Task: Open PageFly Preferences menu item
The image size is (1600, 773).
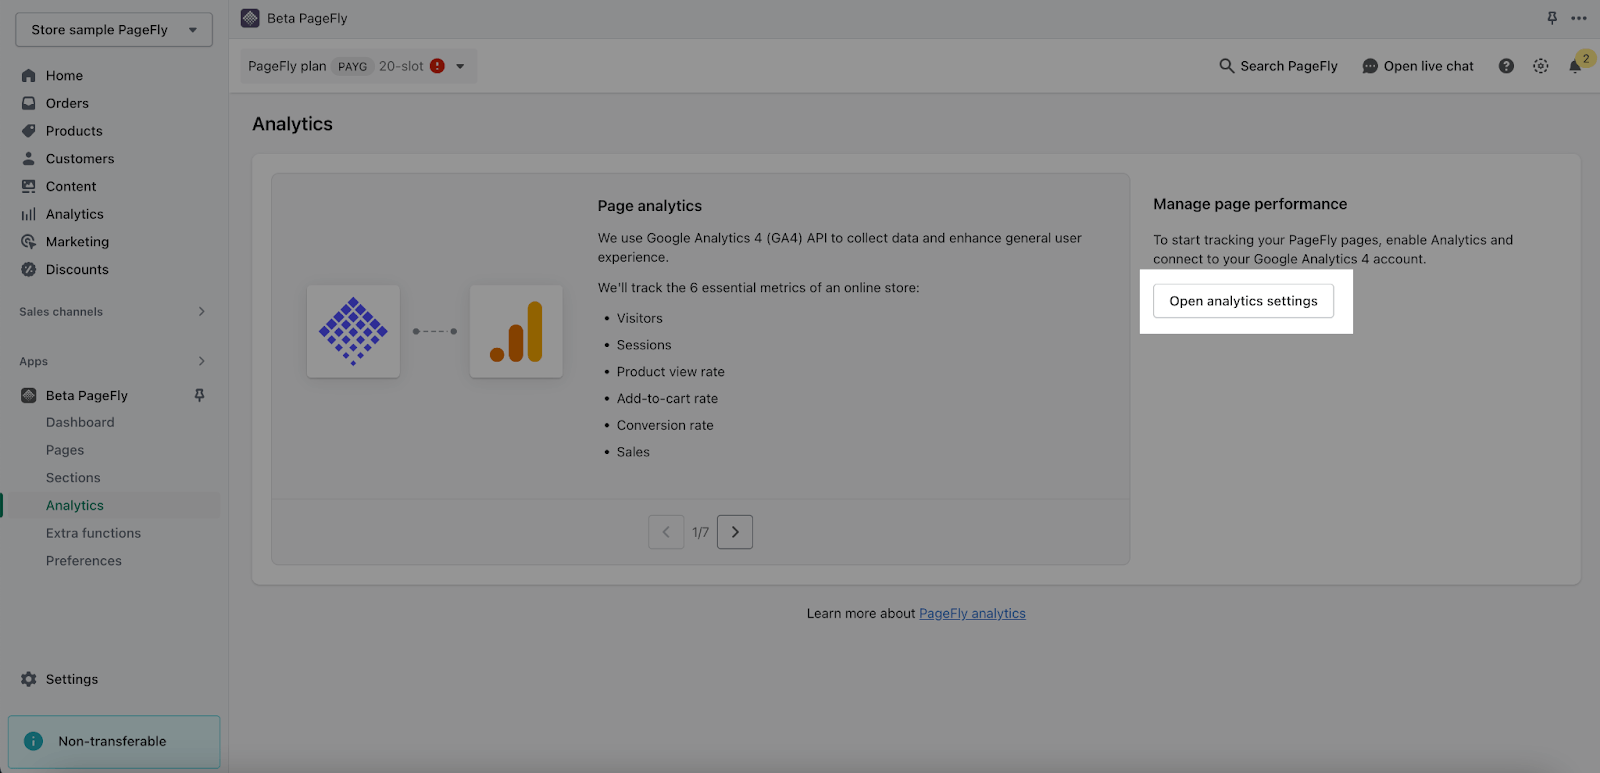Action: [x=84, y=561]
